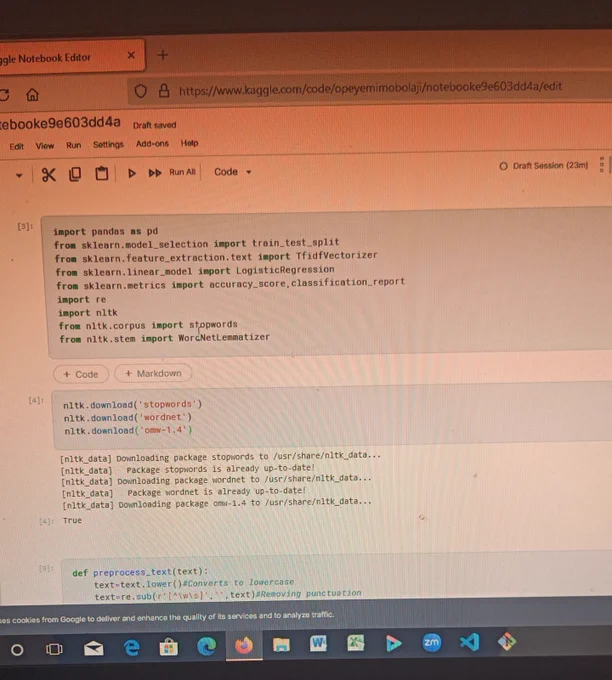The height and width of the screenshot is (680, 612).
Task: Open File Explorer from the taskbar
Action: coord(281,645)
